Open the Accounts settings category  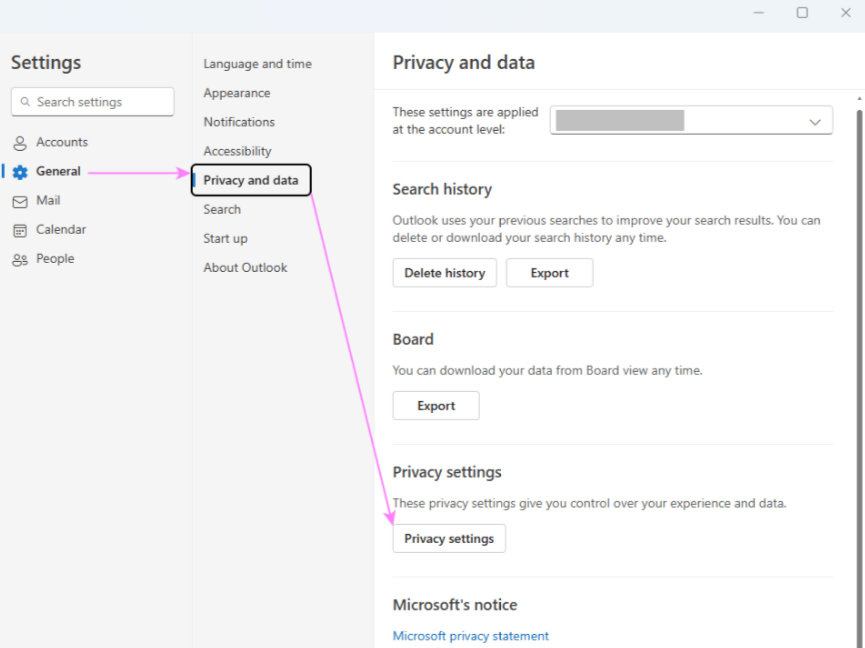coord(62,142)
